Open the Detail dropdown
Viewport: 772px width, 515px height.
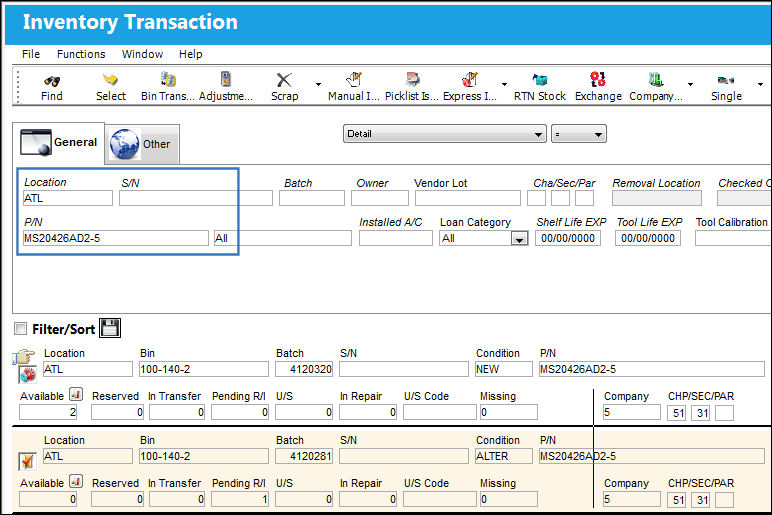pos(445,134)
